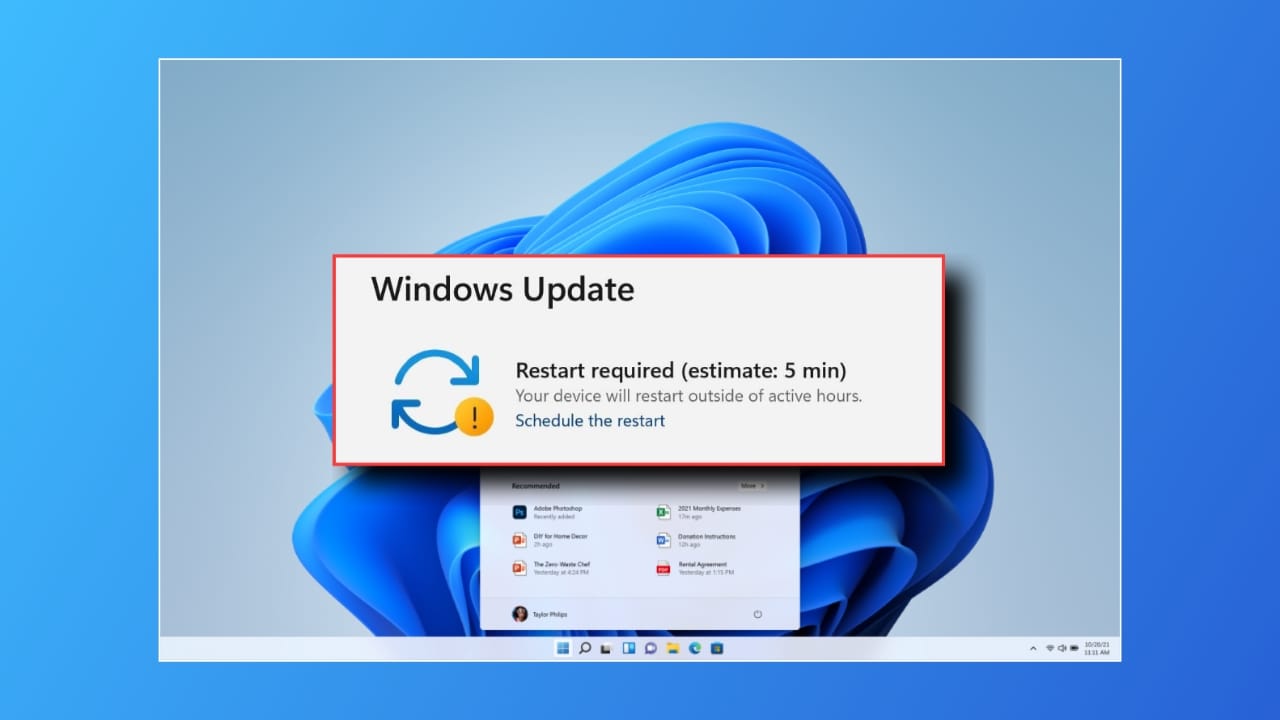
Task: Open Task View from the taskbar
Action: point(606,648)
